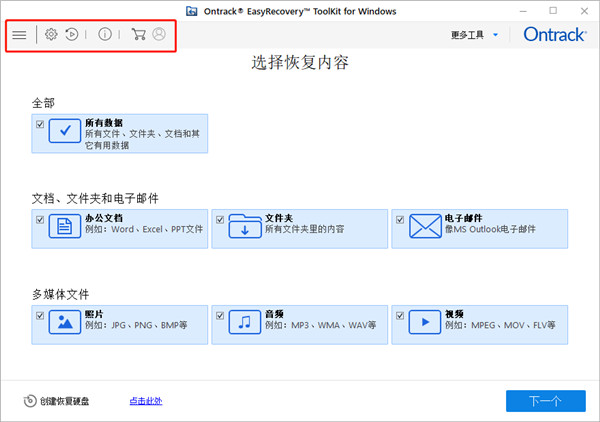This screenshot has height=422, width=600.
Task: Click the 所有数据 title text
Action: coord(104,123)
